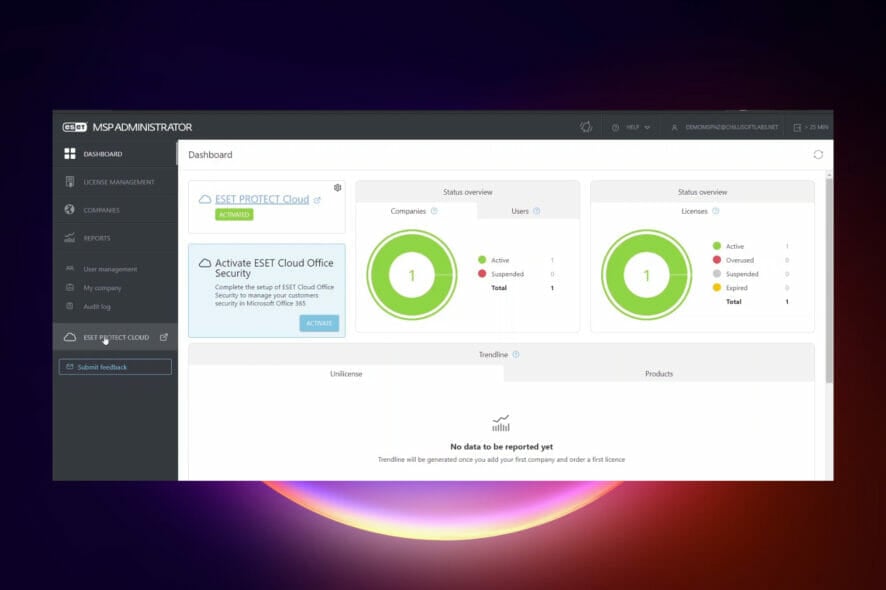Click the Expired legend label
This screenshot has width=886, height=590.
tap(736, 288)
